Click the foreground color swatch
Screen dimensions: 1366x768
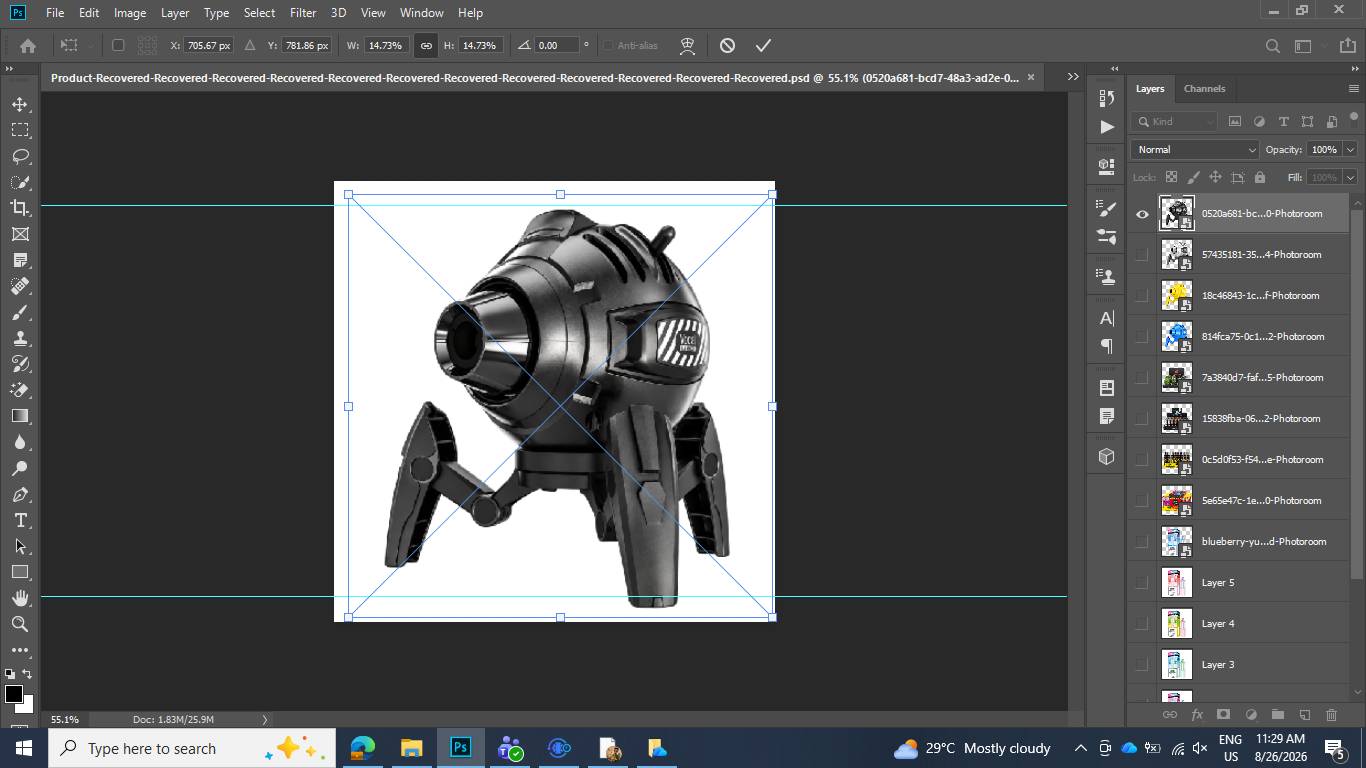click(x=14, y=694)
